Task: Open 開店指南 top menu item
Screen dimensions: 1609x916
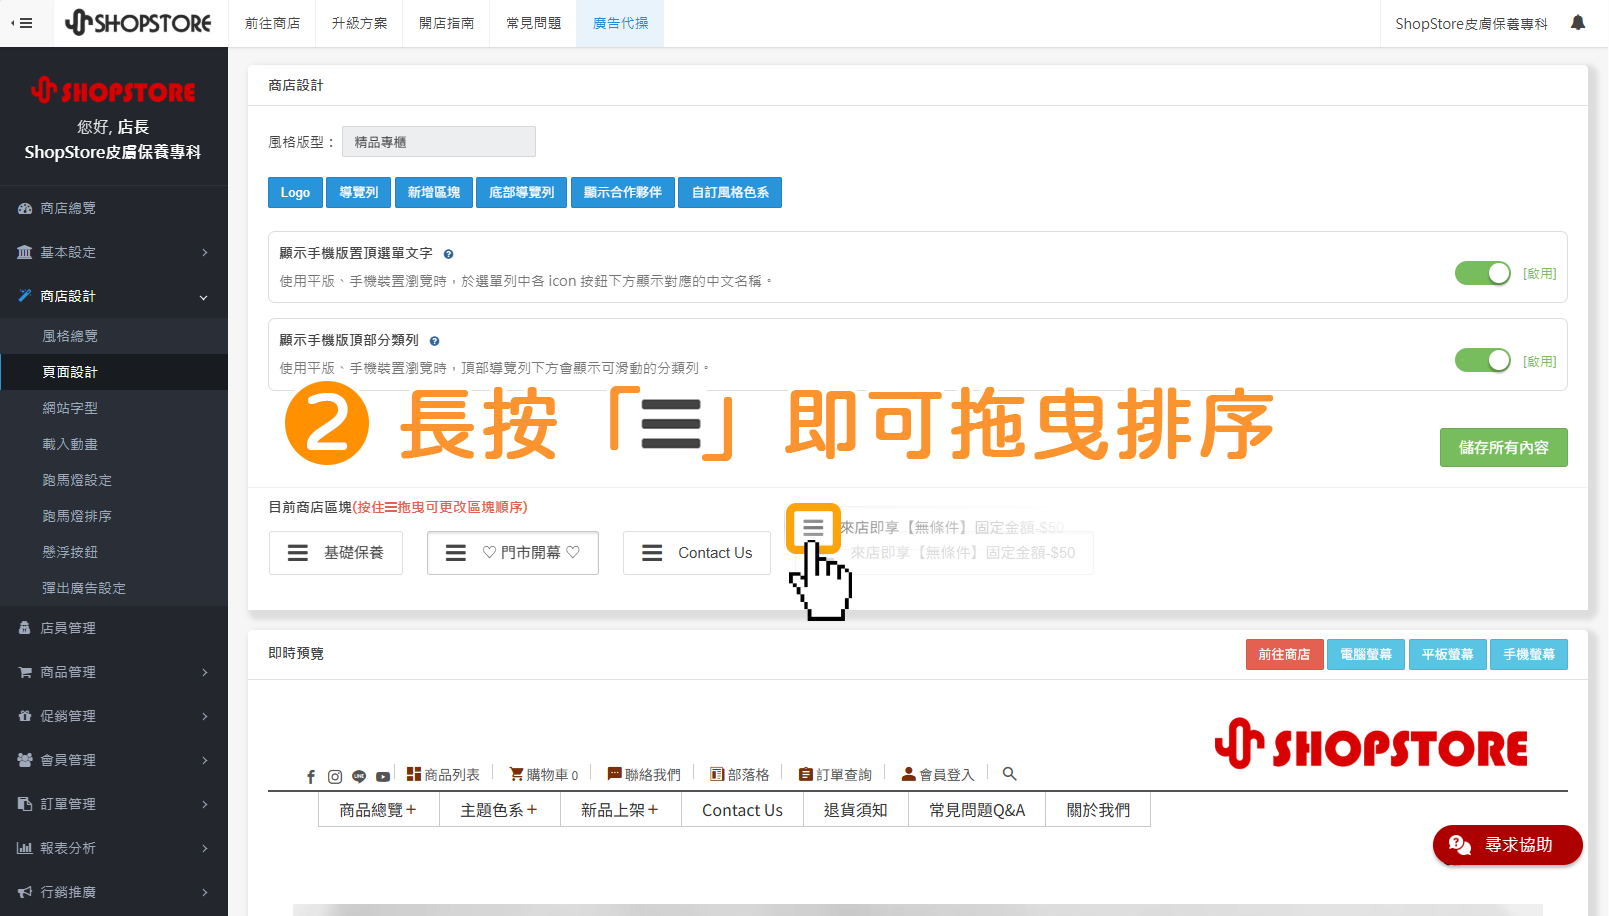Action: [446, 23]
